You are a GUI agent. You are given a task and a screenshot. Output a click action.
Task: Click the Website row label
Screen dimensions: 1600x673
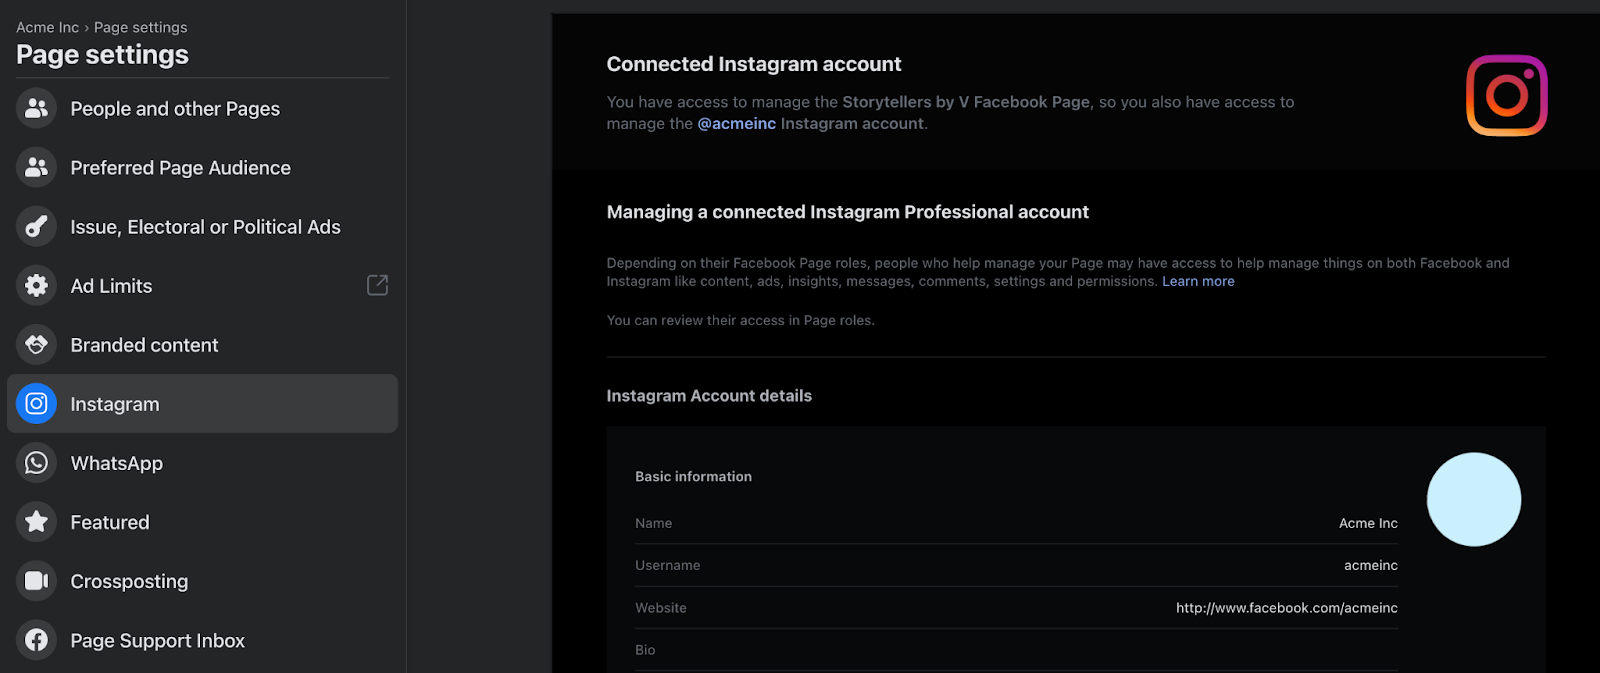pos(660,608)
